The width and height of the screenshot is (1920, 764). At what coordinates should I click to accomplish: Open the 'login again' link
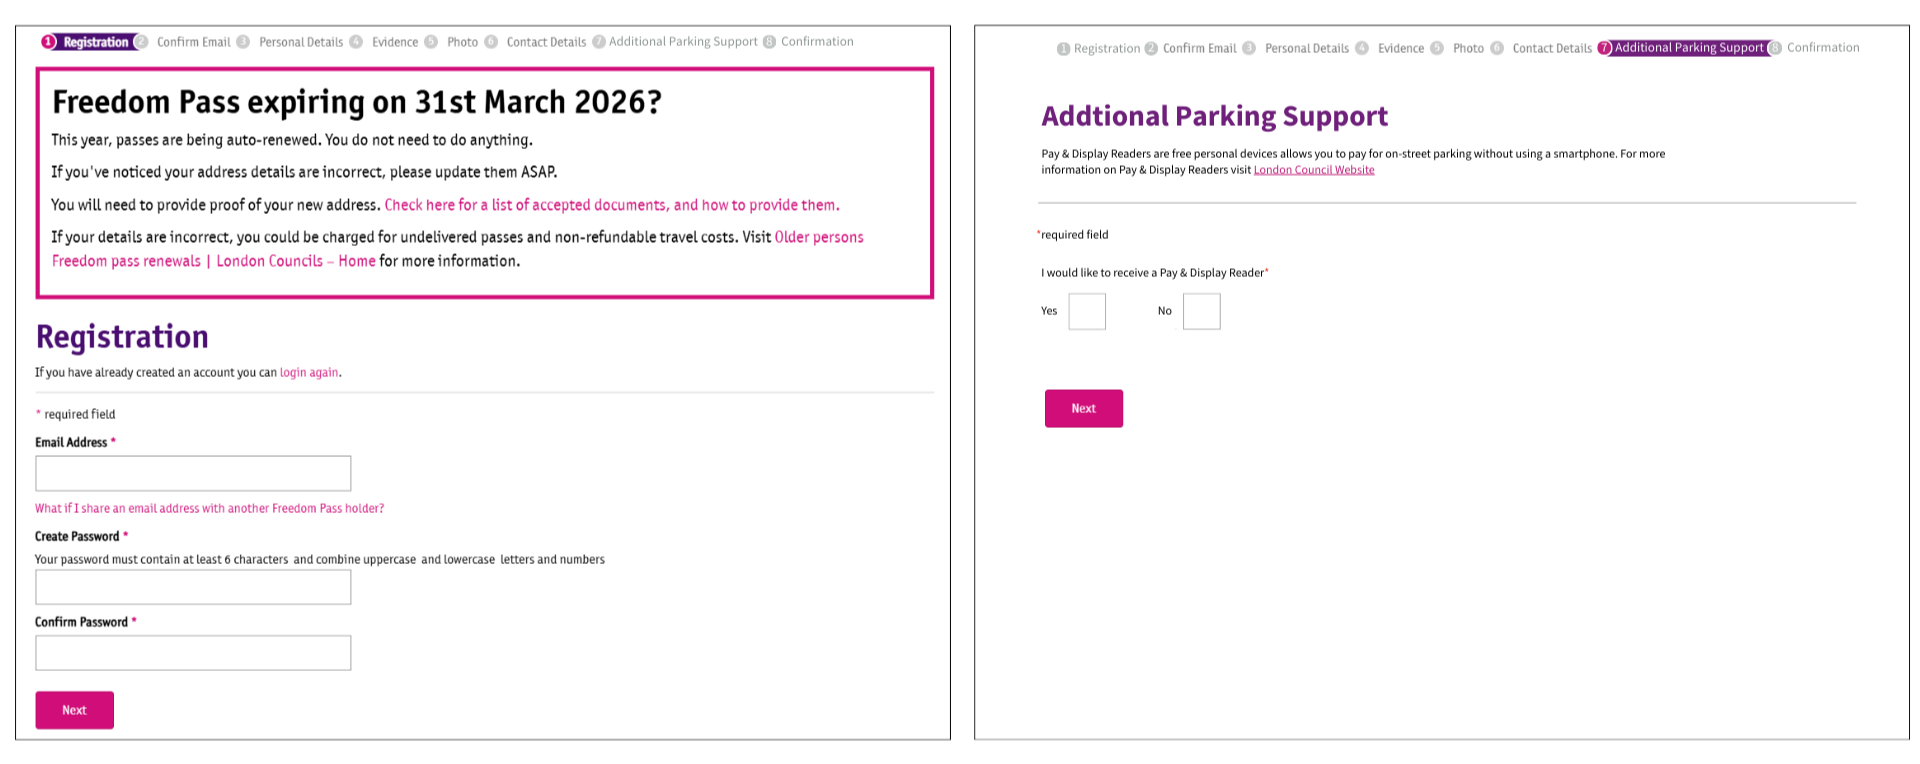309,373
